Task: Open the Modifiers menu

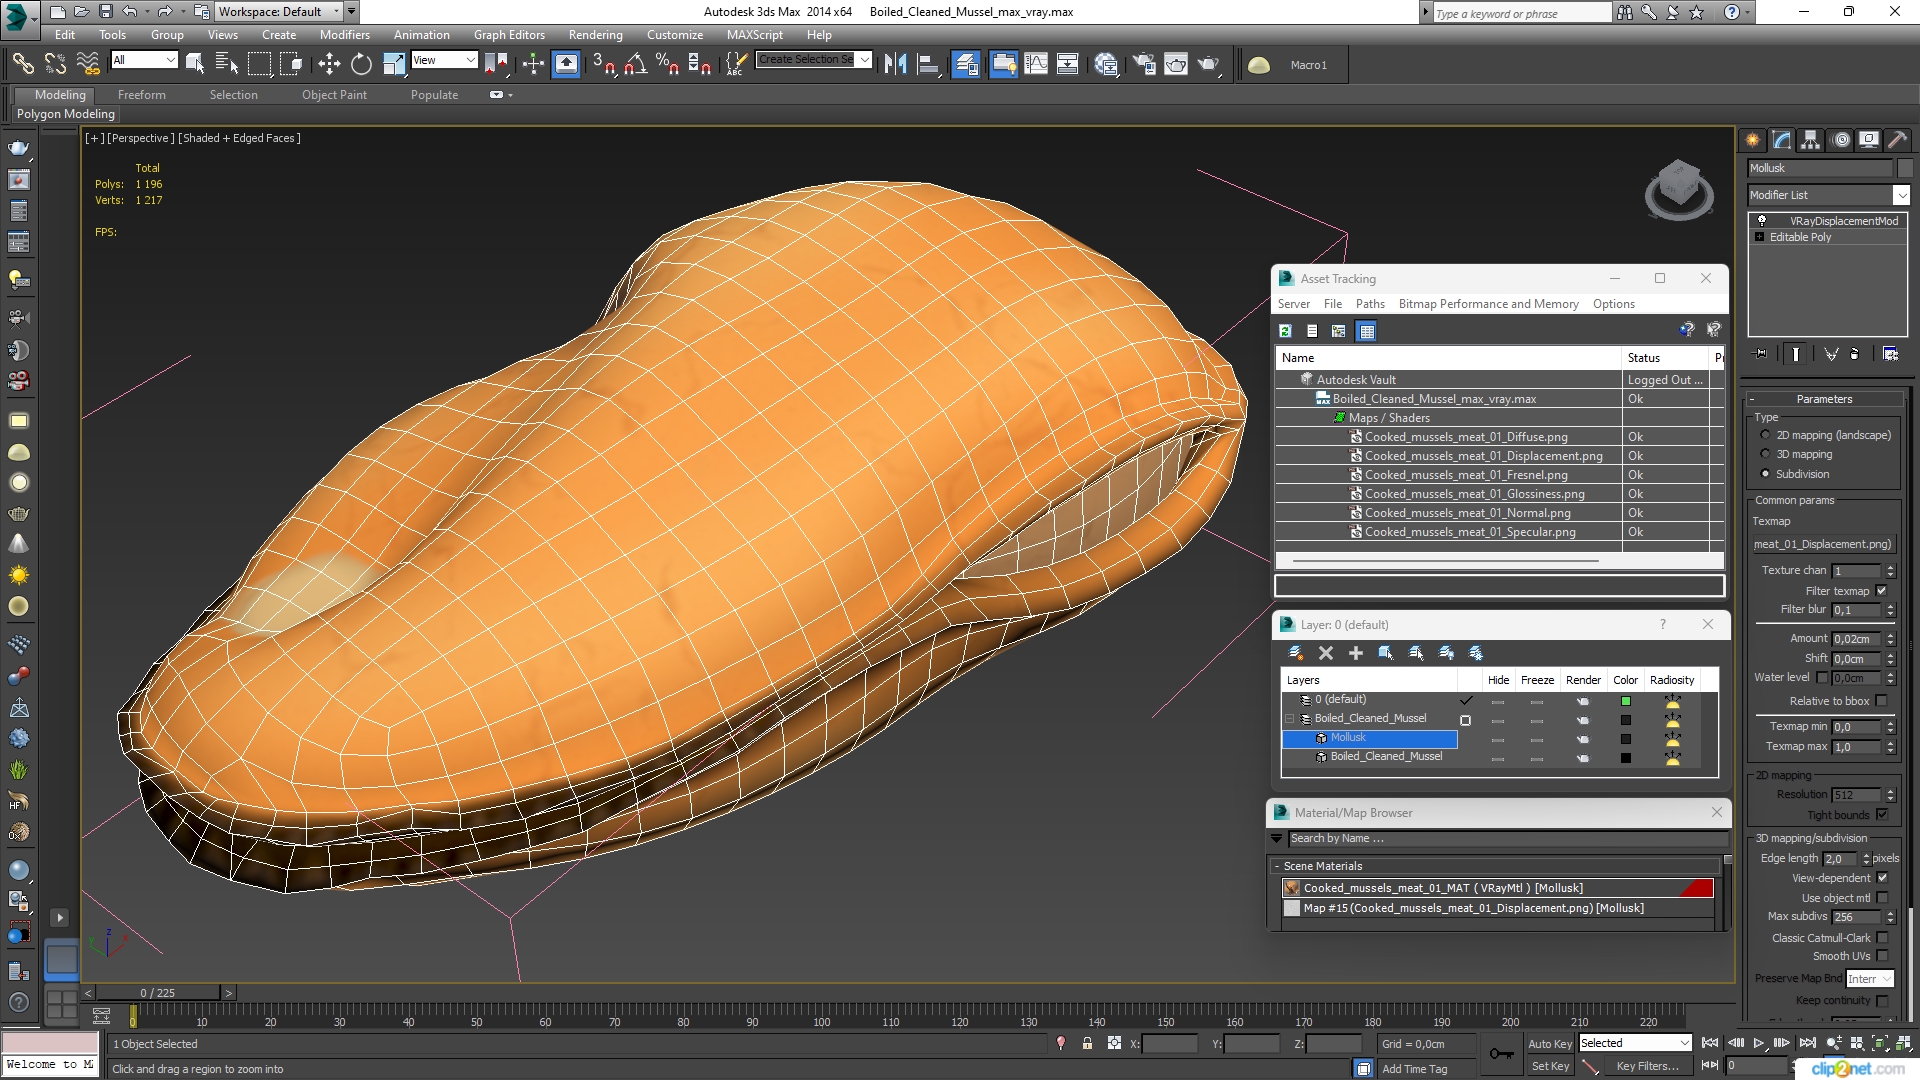Action: [344, 34]
